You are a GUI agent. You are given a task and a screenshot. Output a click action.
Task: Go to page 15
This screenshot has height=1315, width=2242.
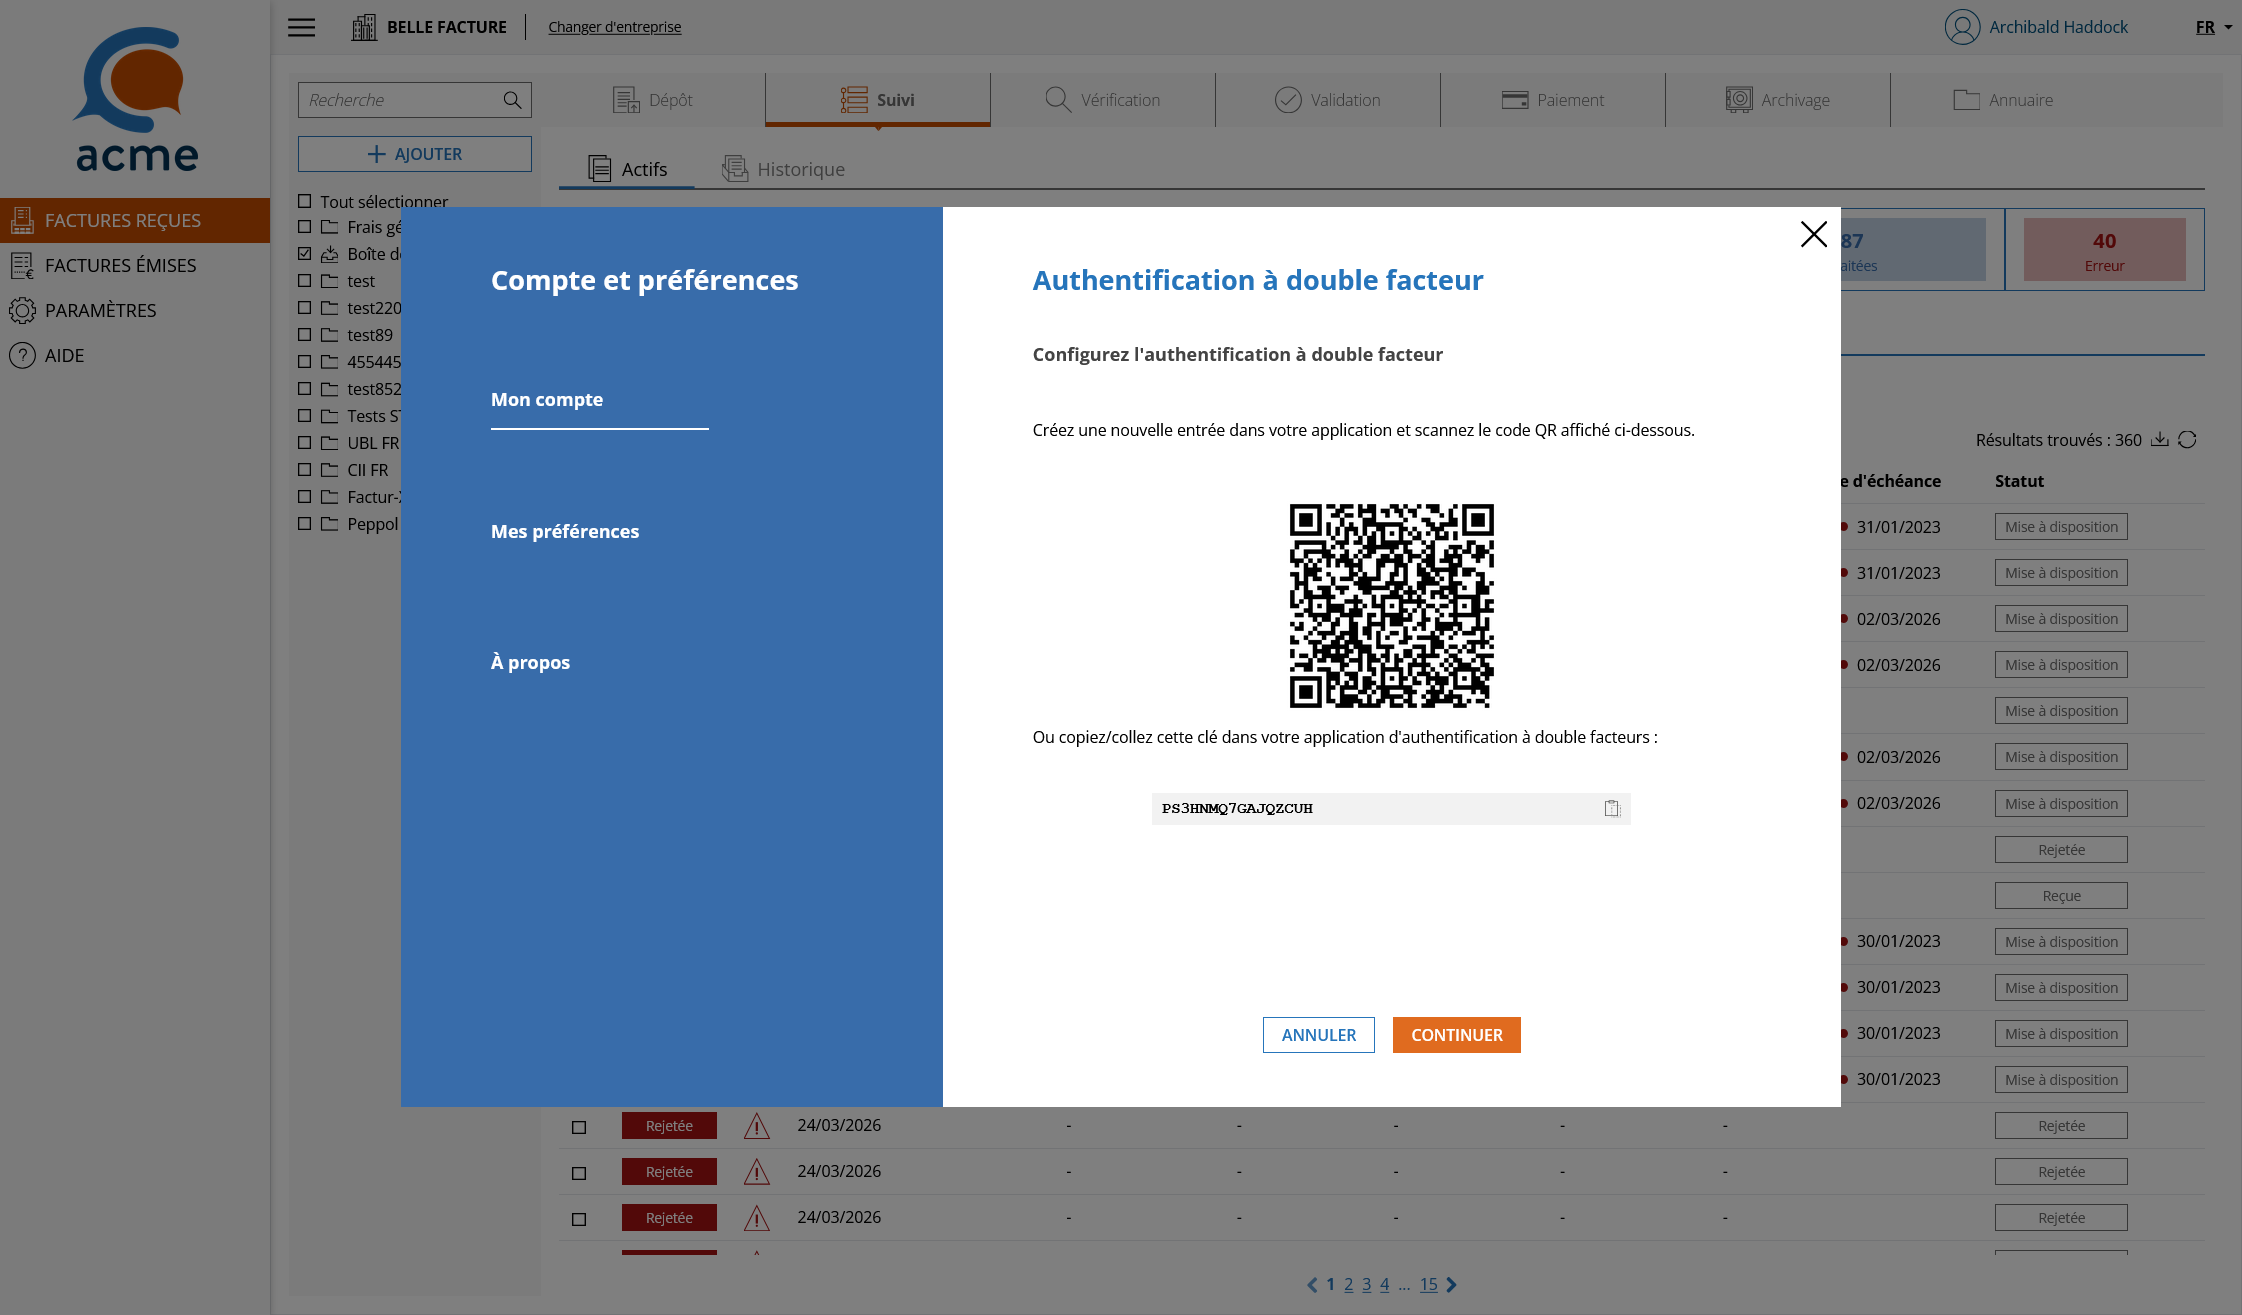(1428, 1285)
